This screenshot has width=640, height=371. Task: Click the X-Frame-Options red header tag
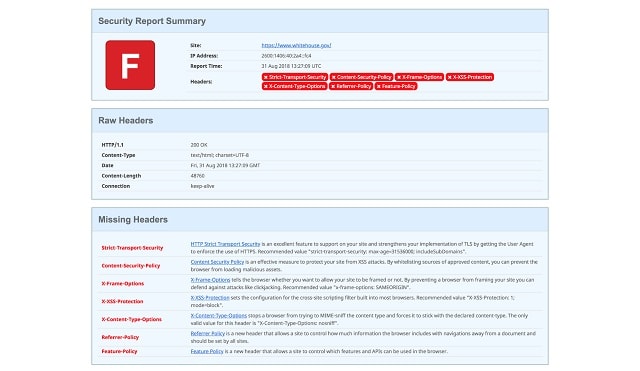point(419,77)
